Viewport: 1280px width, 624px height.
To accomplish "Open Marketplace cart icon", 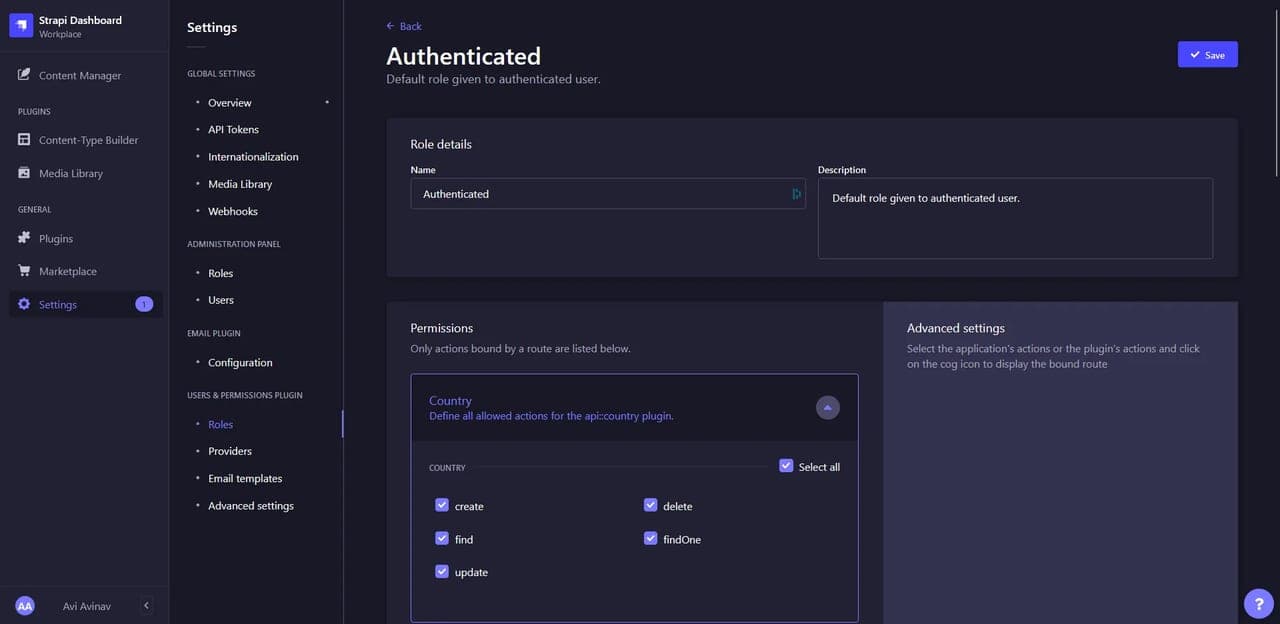I will click(24, 271).
